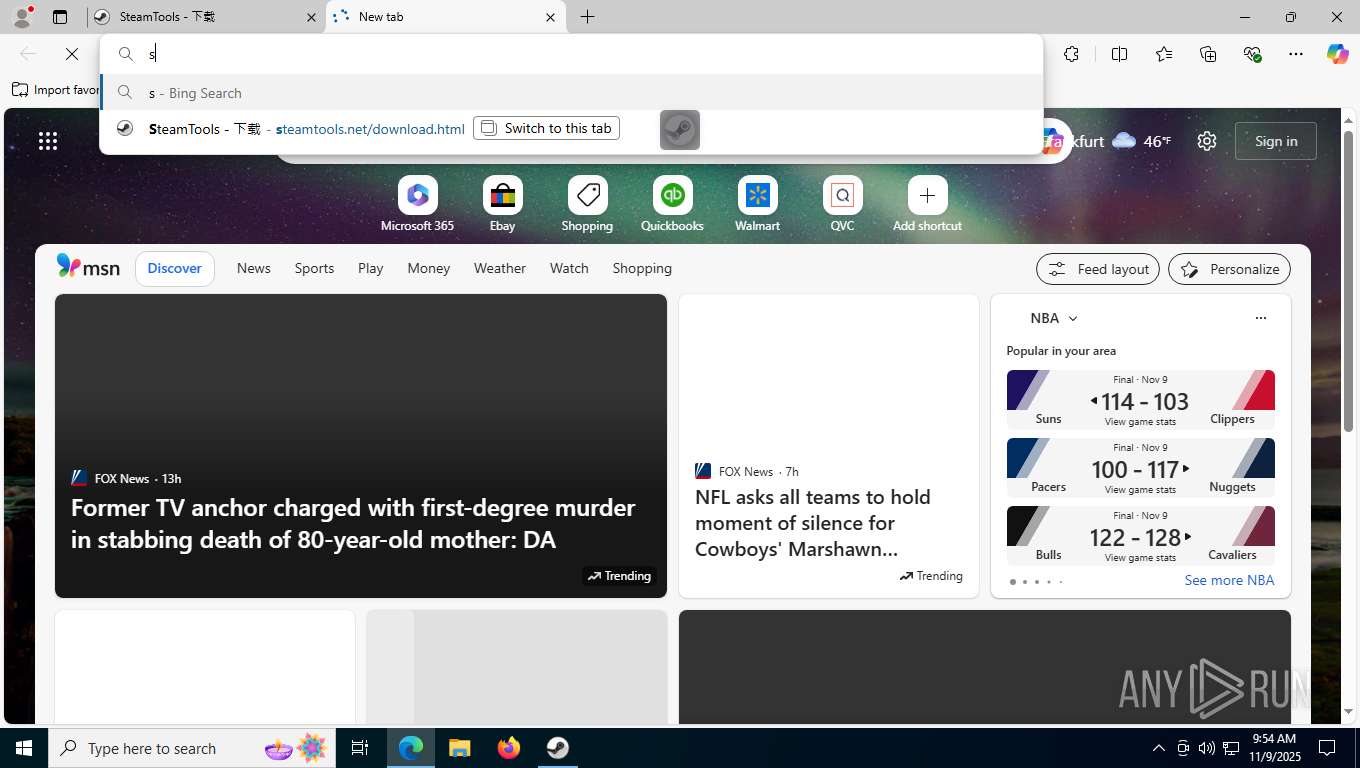Open Copilot icon in toolbar
Image resolution: width=1360 pixels, height=768 pixels.
pos(1338,54)
